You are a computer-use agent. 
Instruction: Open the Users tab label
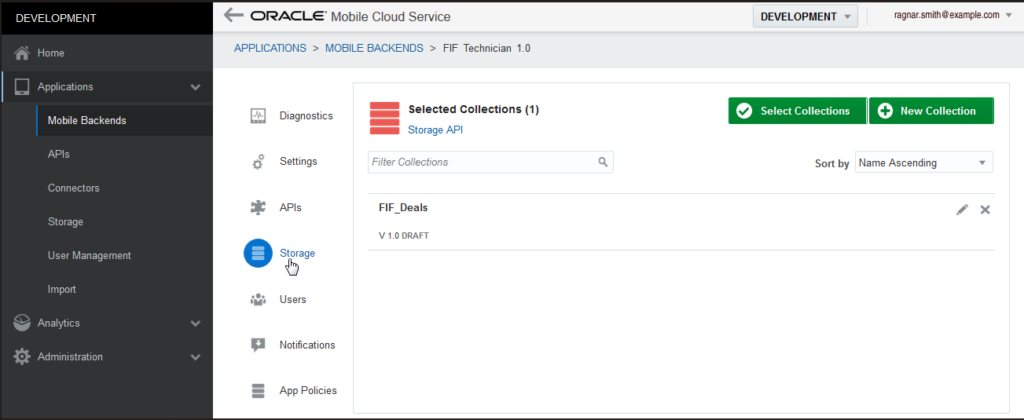[x=293, y=300]
